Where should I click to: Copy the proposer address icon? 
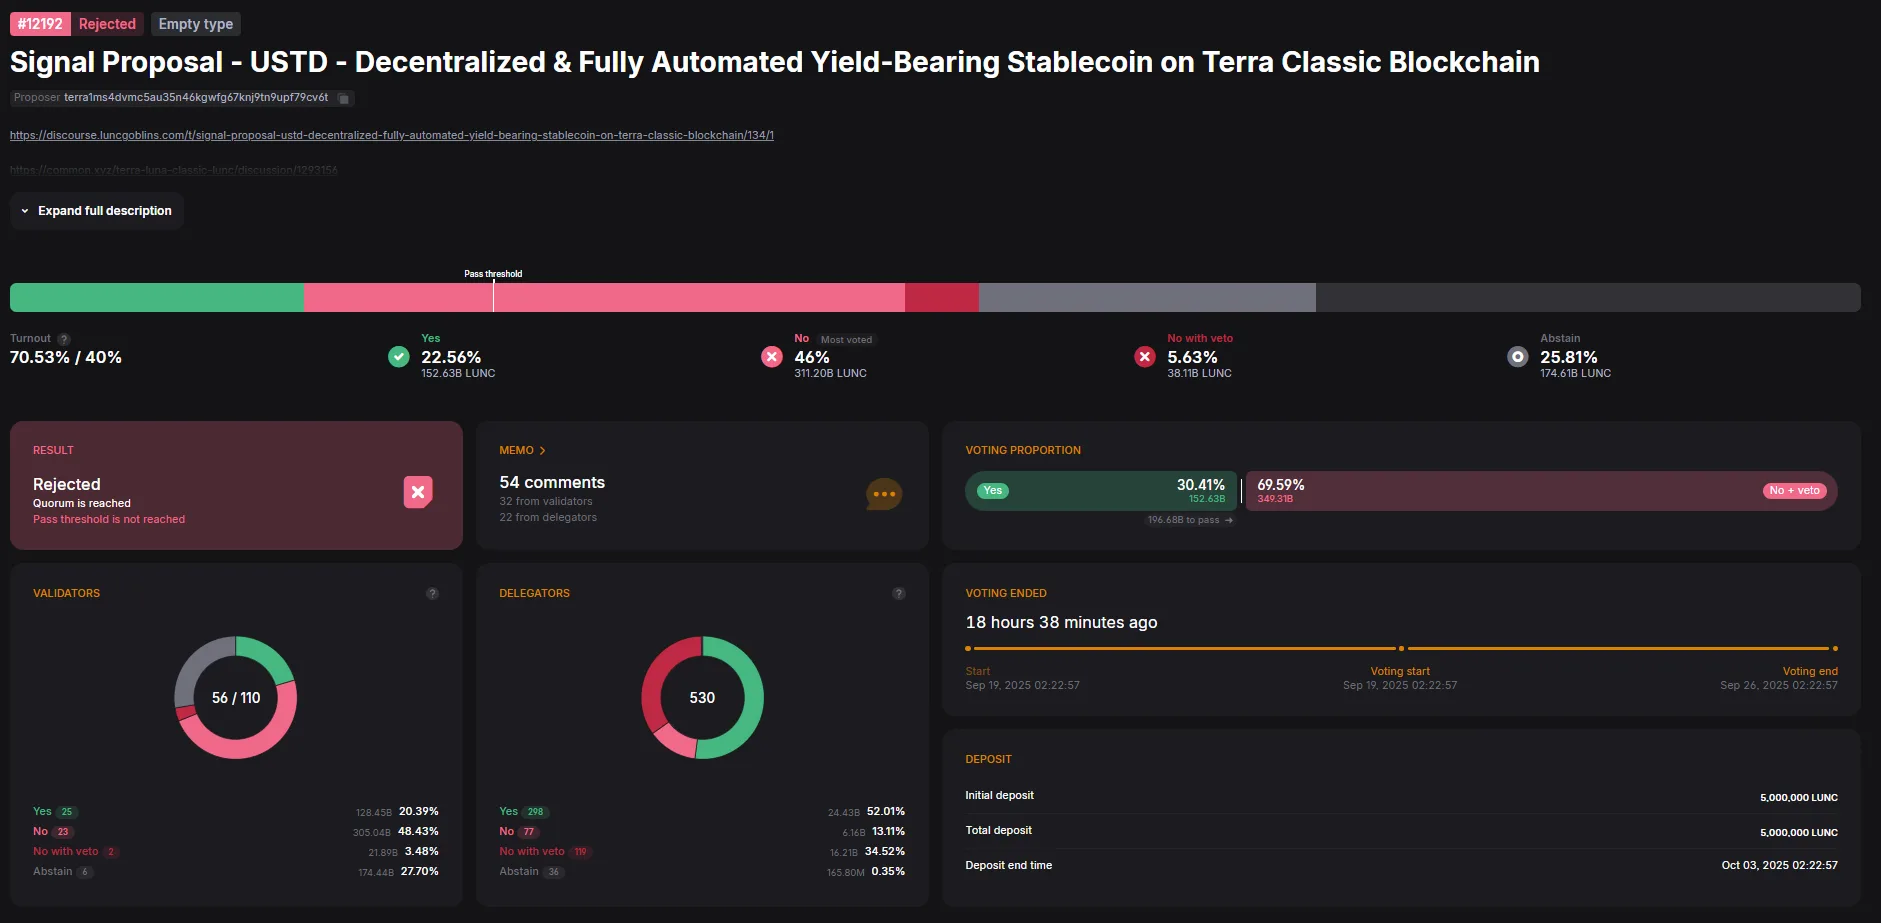(343, 98)
